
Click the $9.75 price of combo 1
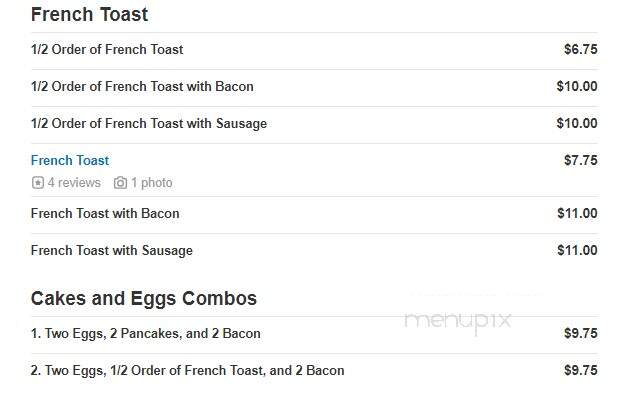pyautogui.click(x=581, y=334)
